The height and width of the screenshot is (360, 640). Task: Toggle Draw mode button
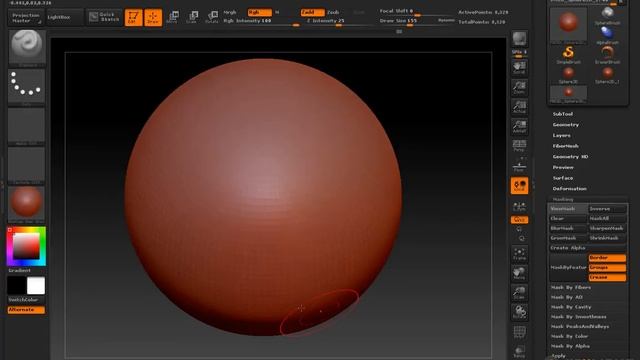pyautogui.click(x=153, y=17)
